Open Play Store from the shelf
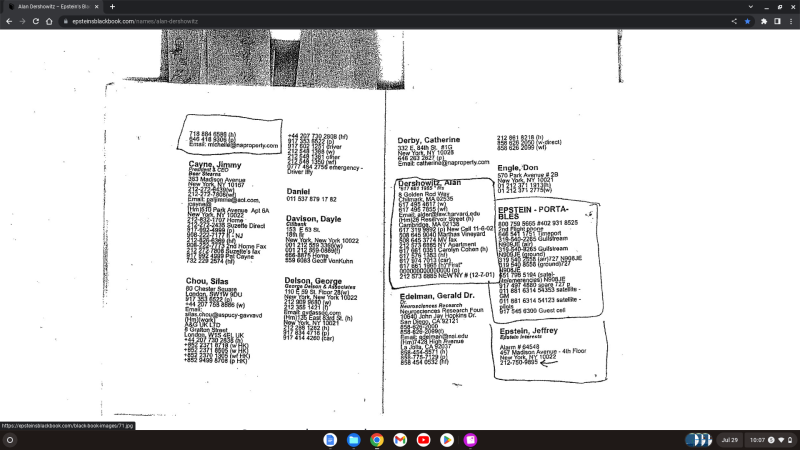Viewport: 800px width, 450px height. [447, 440]
